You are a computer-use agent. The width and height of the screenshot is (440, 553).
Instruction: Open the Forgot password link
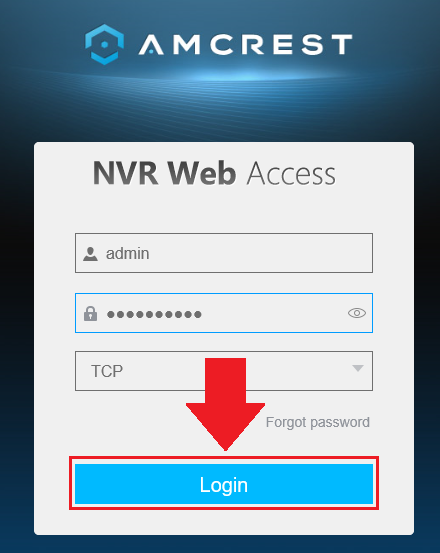(x=318, y=422)
